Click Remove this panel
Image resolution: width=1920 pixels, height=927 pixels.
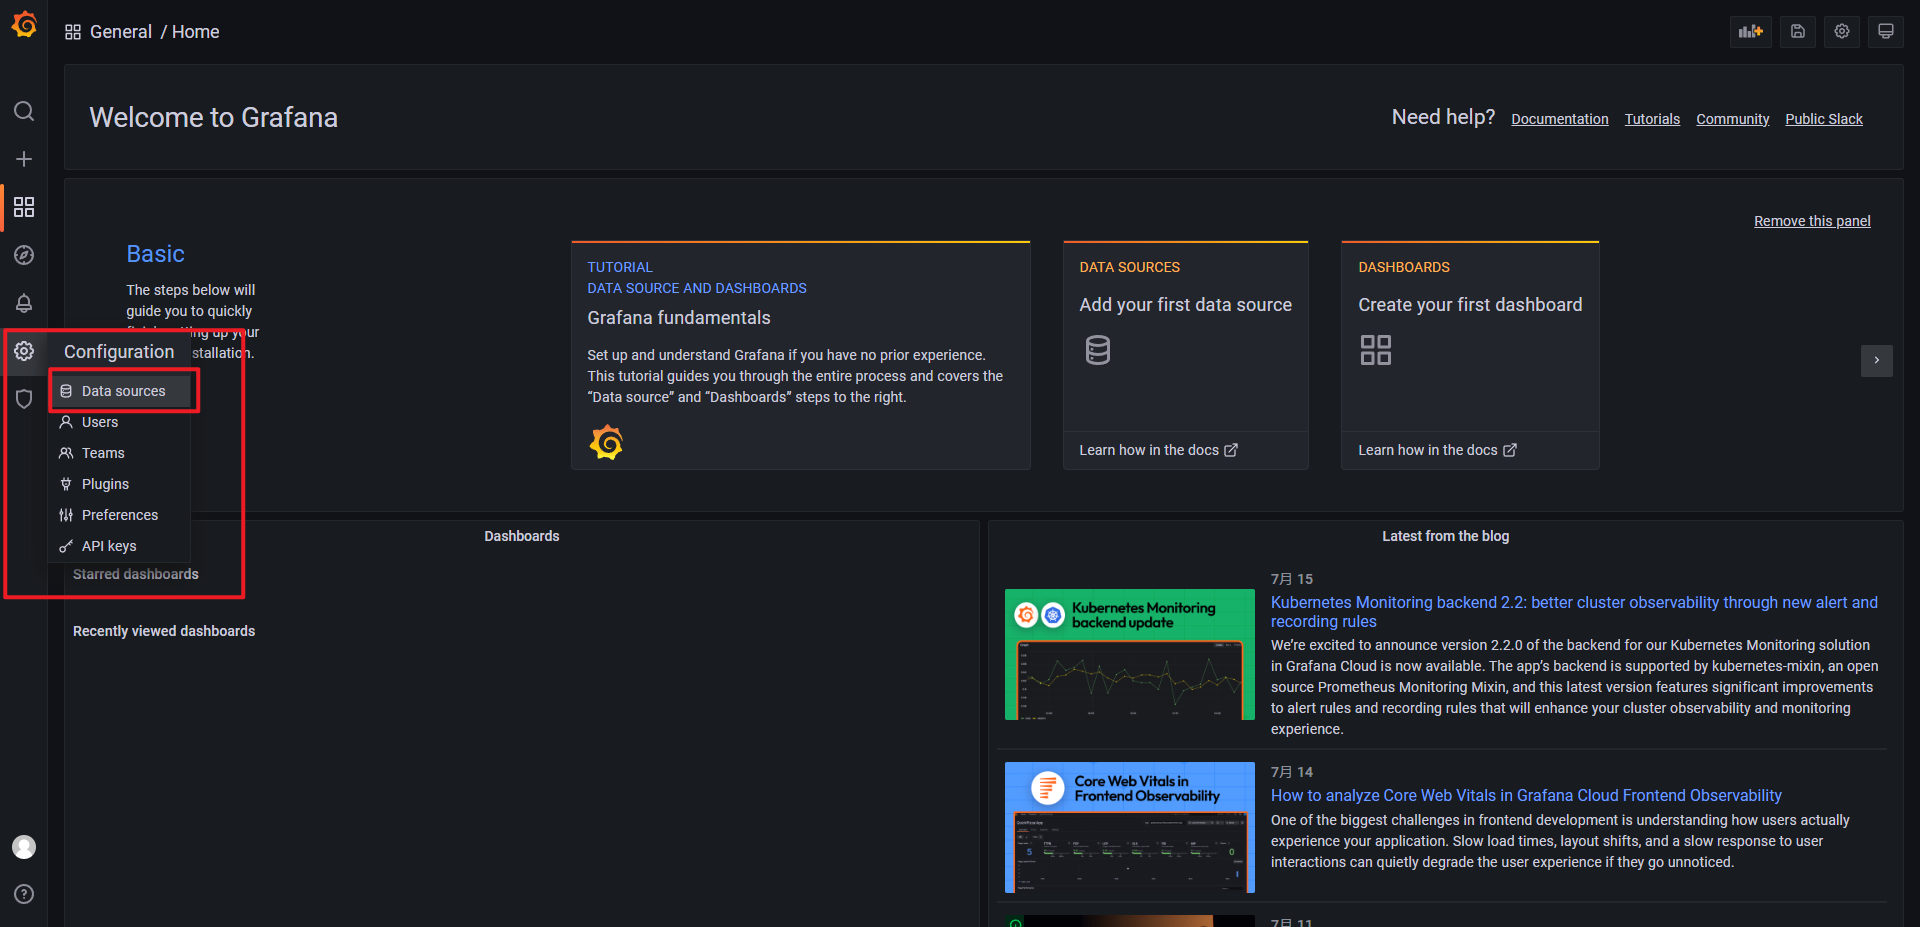[x=1812, y=221]
